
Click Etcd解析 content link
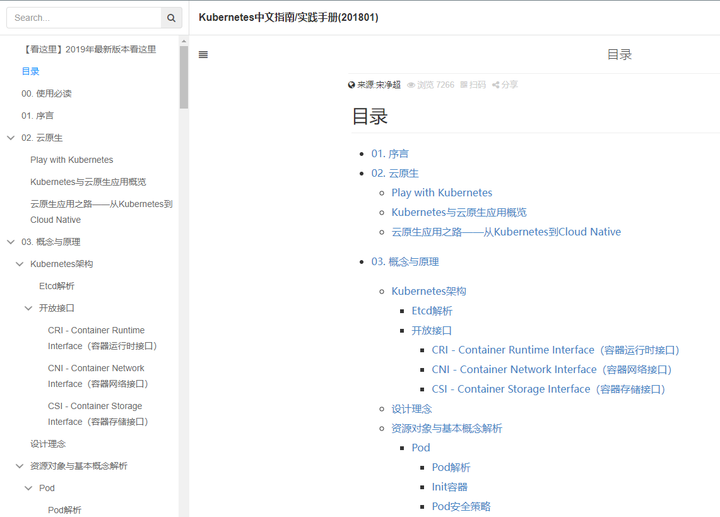(432, 311)
